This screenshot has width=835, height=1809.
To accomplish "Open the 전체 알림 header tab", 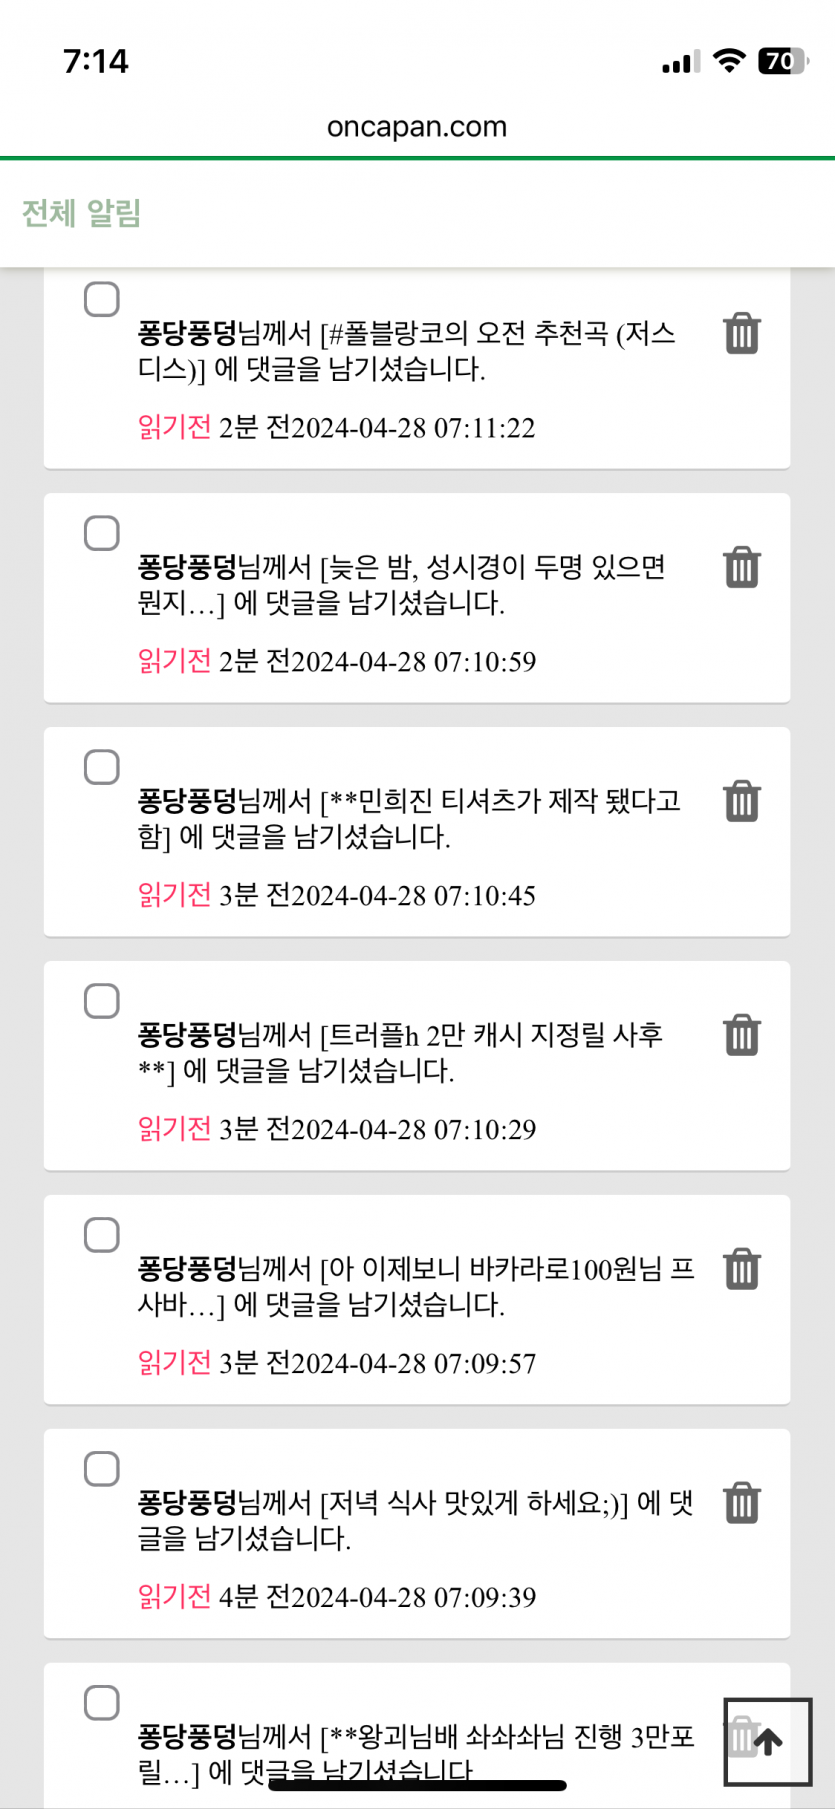I will [x=81, y=213].
